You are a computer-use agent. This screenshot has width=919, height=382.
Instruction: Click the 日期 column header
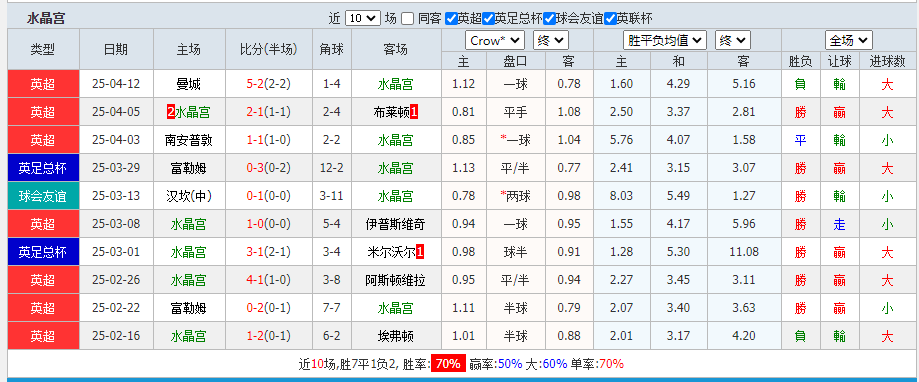(x=116, y=50)
